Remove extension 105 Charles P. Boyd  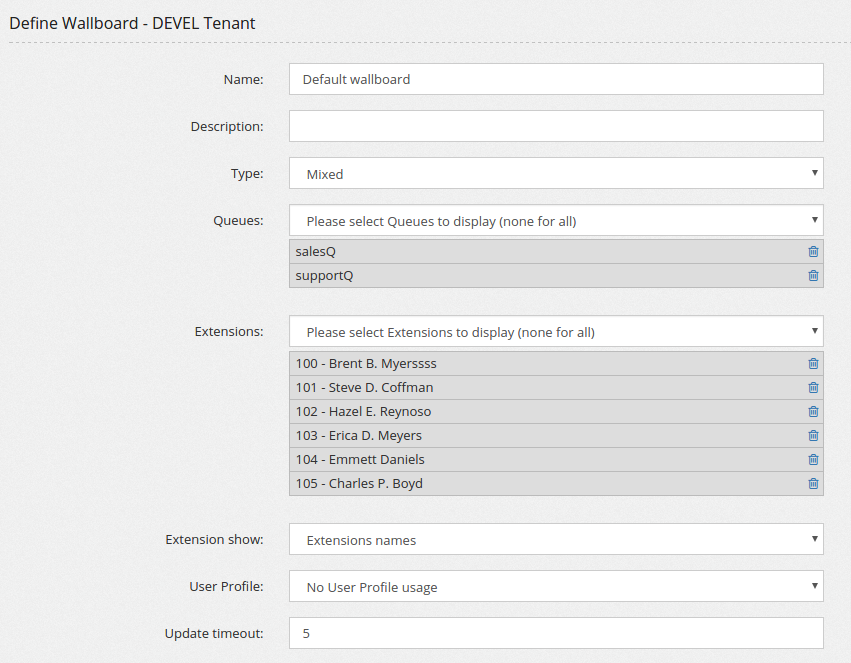point(813,484)
